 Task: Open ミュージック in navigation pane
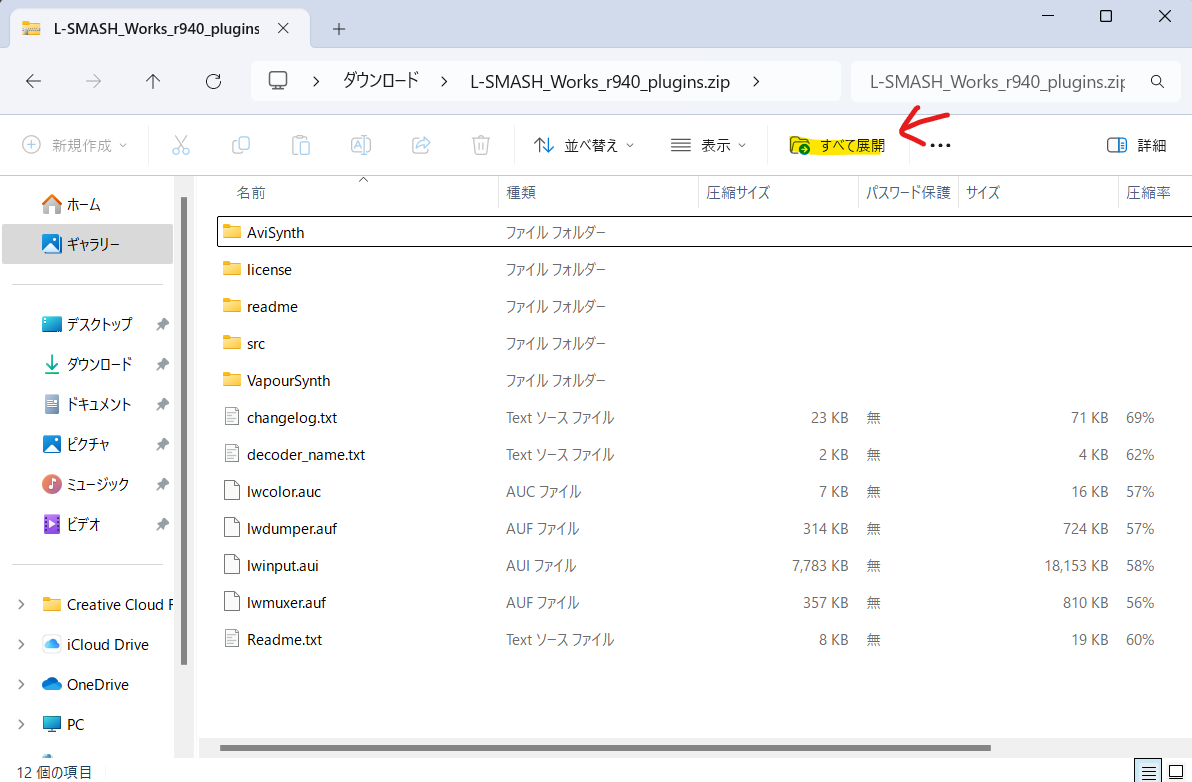(87, 484)
